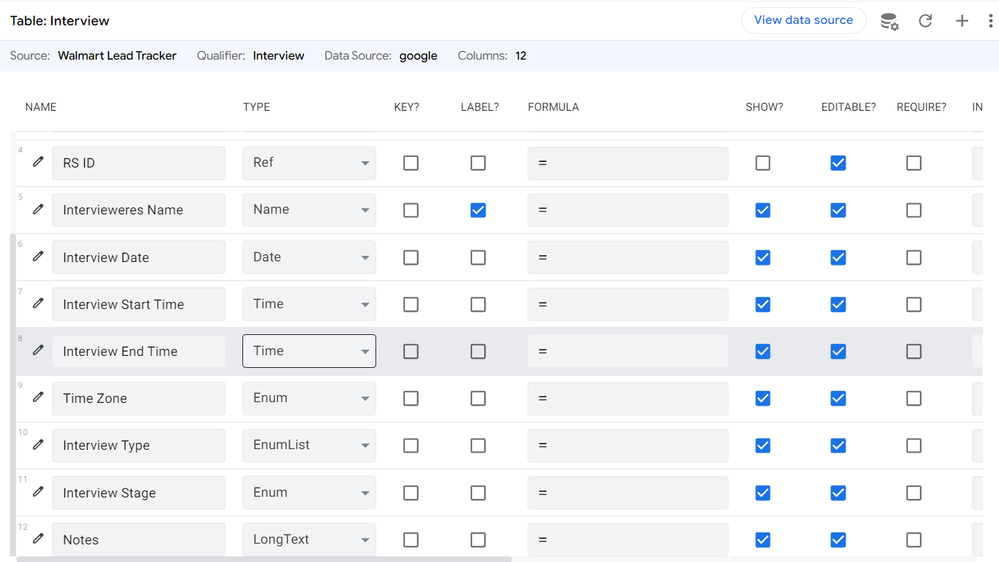
Task: Open table settings database gear icon
Action: click(889, 21)
